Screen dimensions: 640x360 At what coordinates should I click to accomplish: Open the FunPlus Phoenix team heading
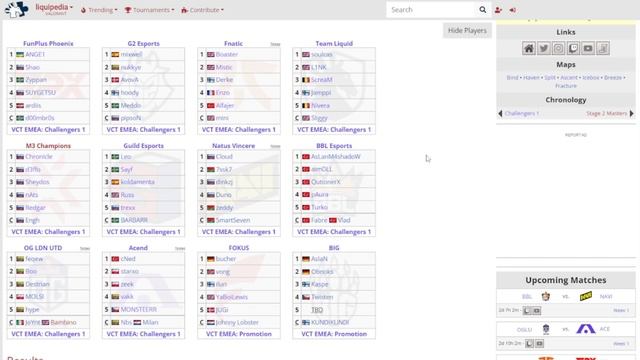pyautogui.click(x=48, y=43)
